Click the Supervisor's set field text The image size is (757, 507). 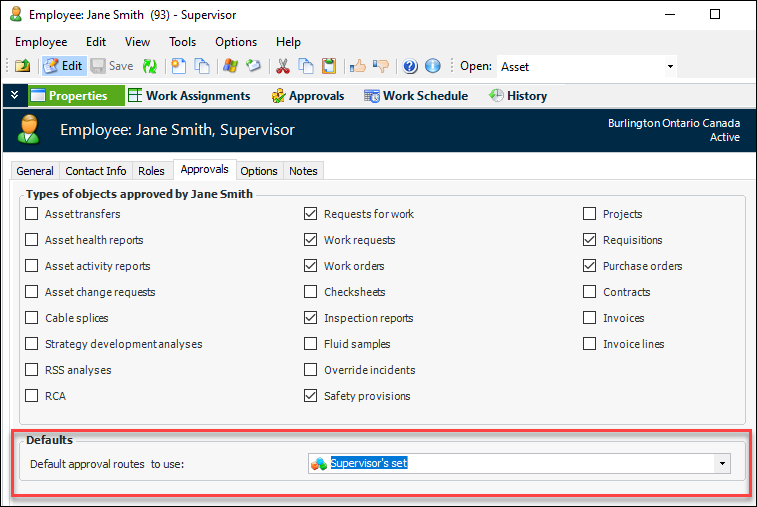coord(369,464)
